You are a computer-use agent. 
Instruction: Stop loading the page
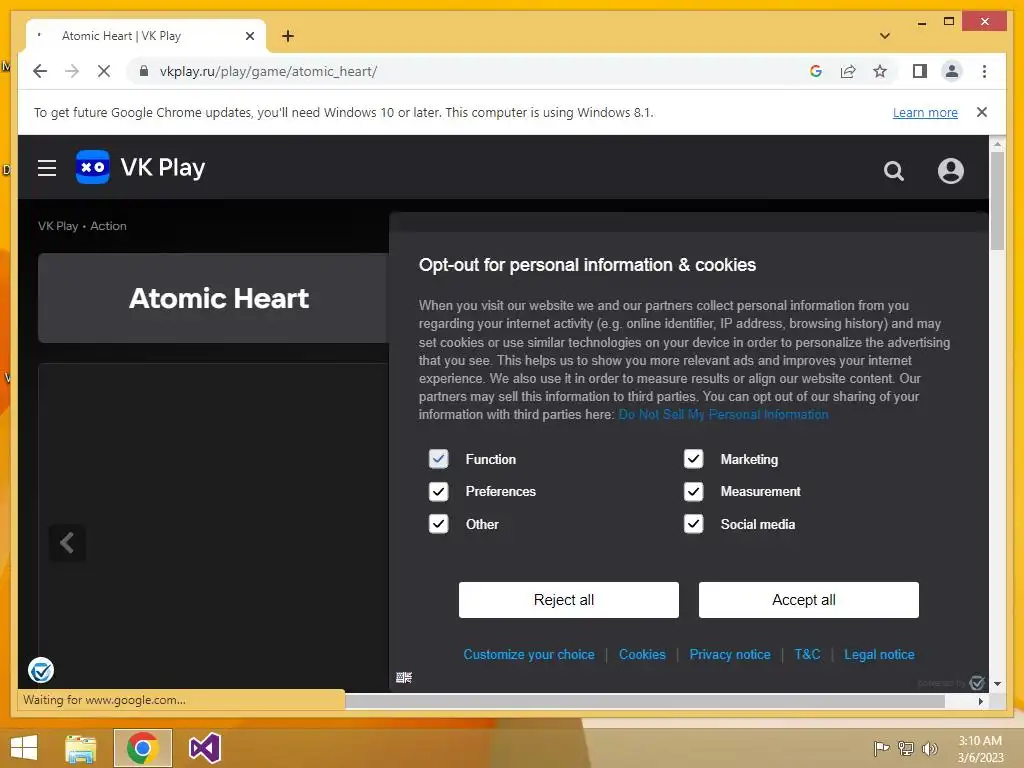[x=104, y=71]
